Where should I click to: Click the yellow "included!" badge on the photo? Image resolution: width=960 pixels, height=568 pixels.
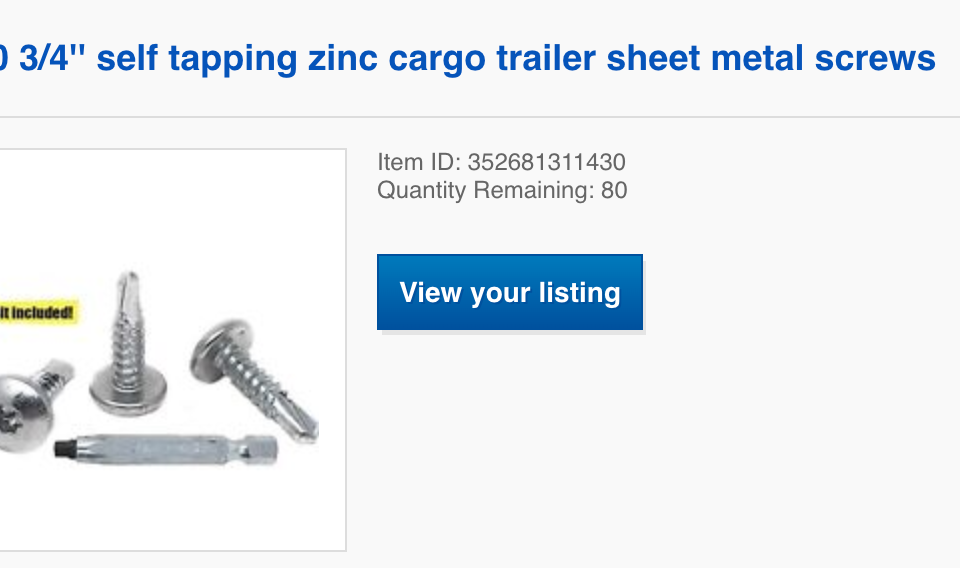coord(38,312)
